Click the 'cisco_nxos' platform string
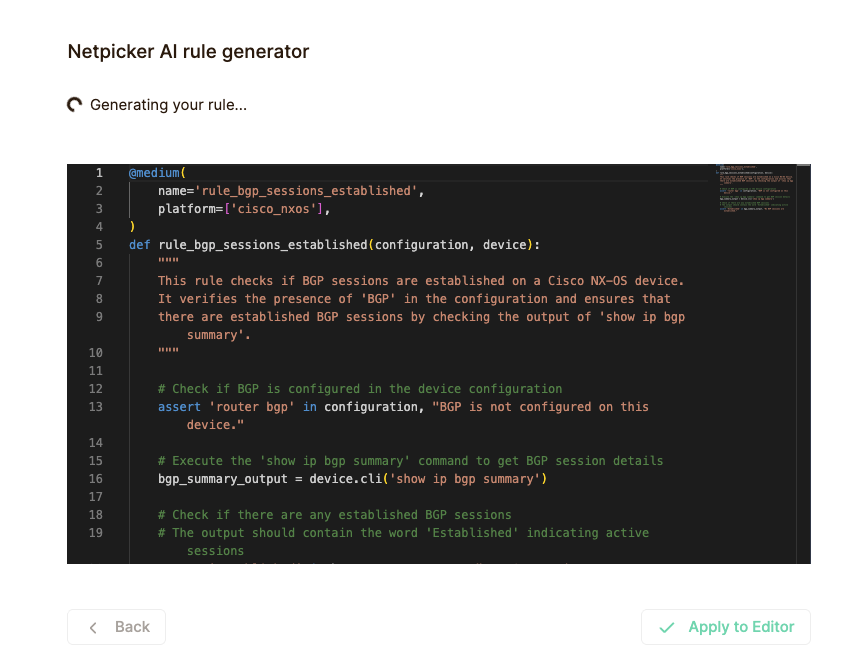Viewport: 853px width, 660px height. point(275,209)
